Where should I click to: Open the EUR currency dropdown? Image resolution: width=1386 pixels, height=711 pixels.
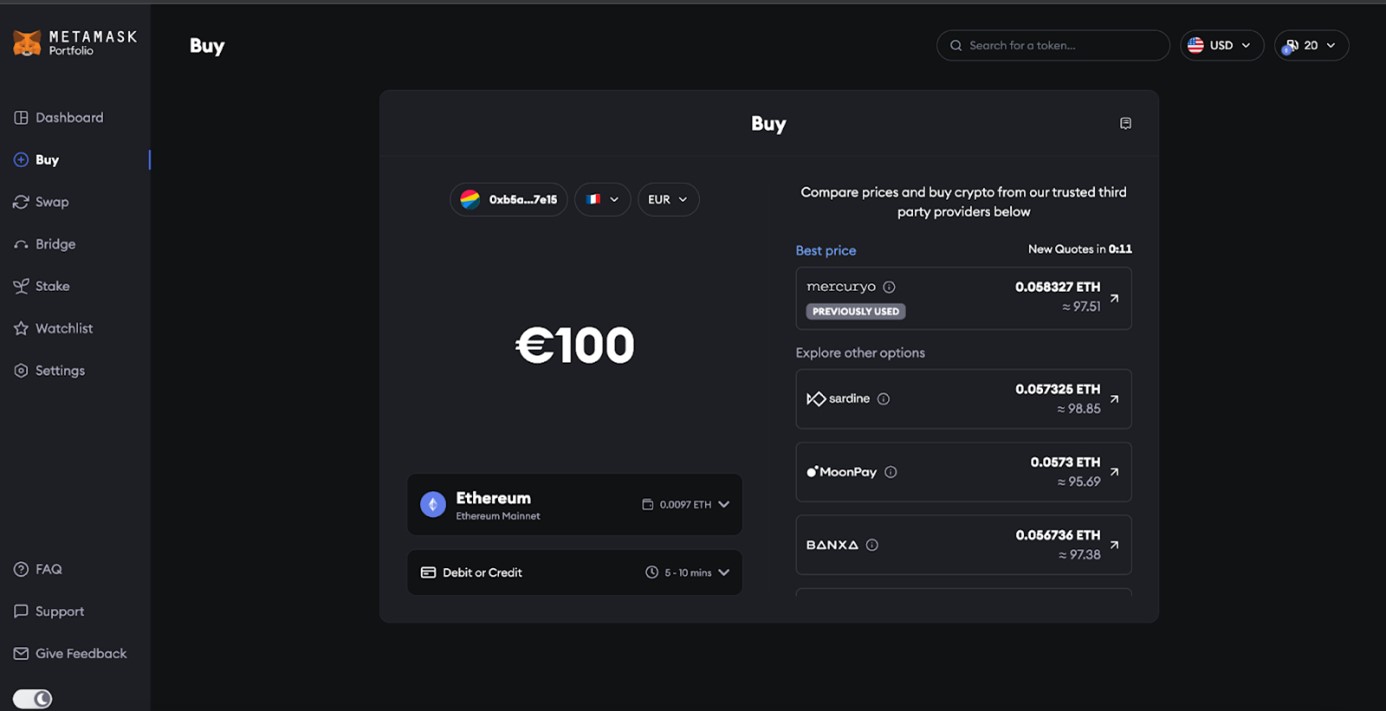pyautogui.click(x=668, y=199)
